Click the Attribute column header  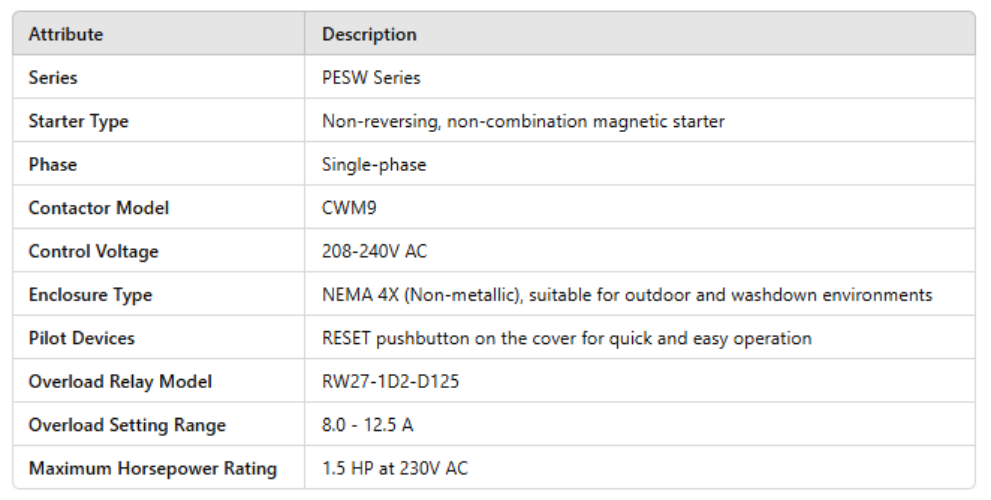[x=66, y=34]
